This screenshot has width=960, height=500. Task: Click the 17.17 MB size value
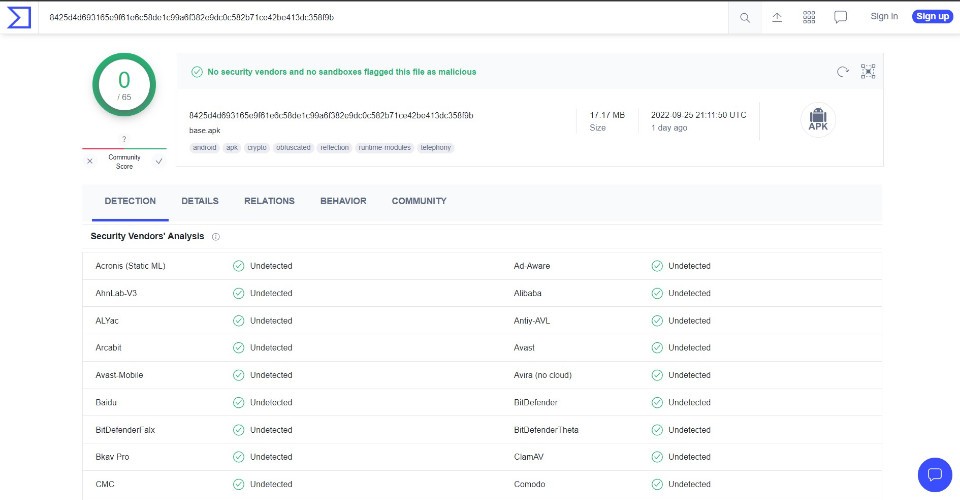[x=607, y=115]
